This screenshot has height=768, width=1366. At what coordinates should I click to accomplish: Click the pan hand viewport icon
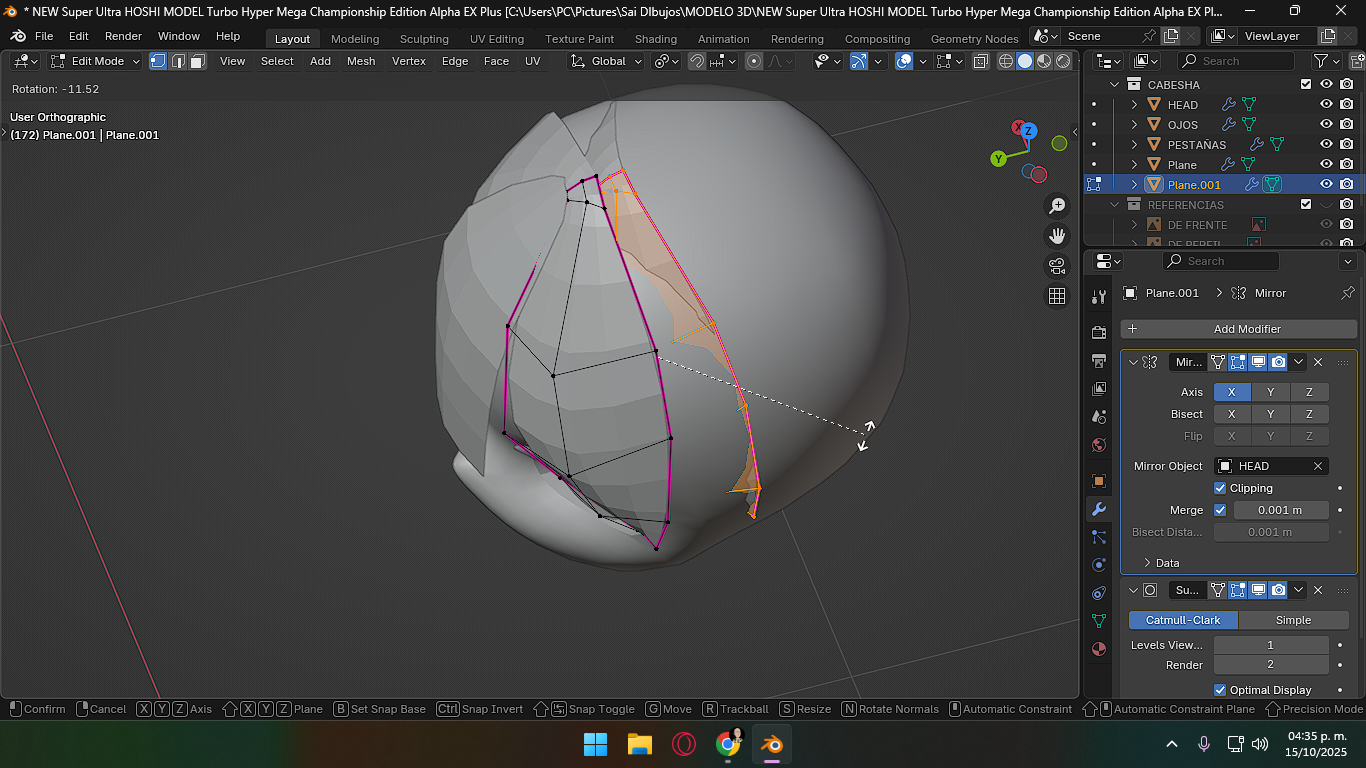click(x=1057, y=236)
